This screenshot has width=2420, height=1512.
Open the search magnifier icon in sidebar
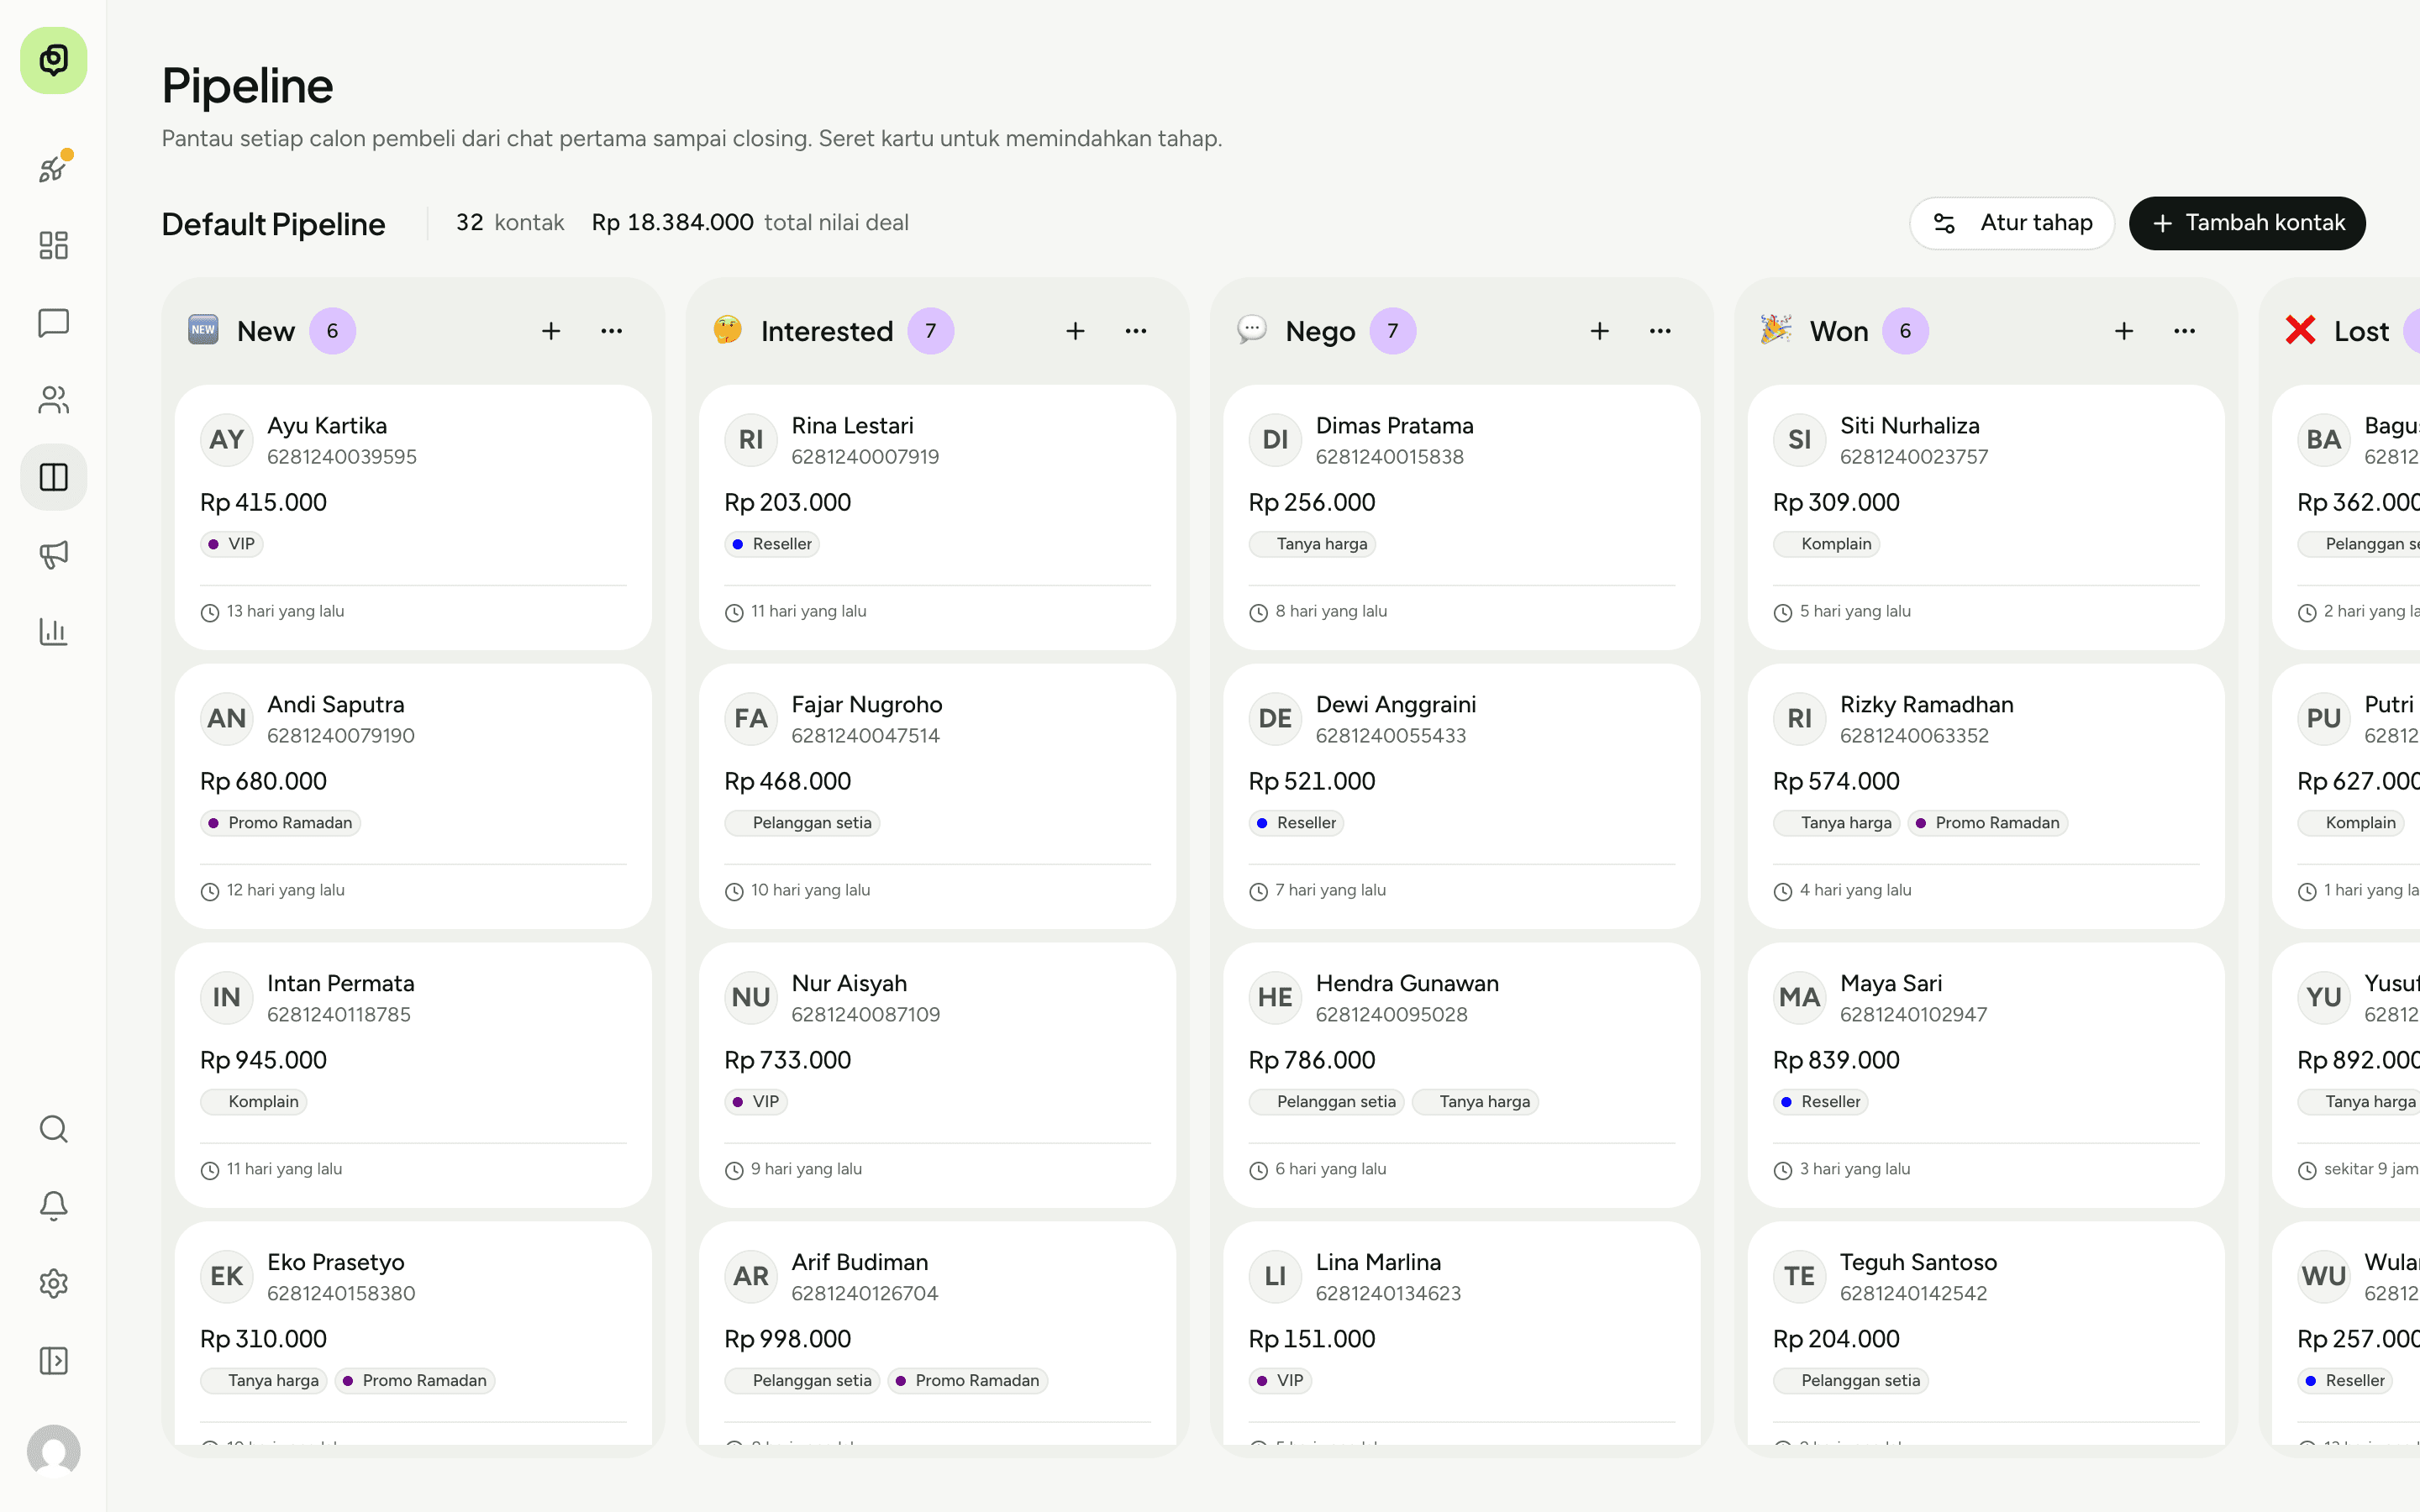(54, 1129)
